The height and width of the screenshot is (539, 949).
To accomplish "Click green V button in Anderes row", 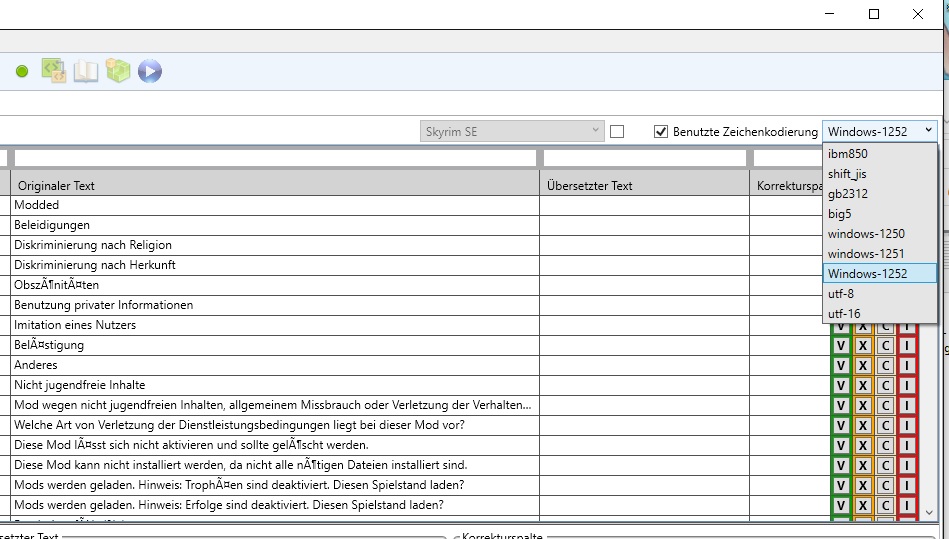I will coord(841,365).
